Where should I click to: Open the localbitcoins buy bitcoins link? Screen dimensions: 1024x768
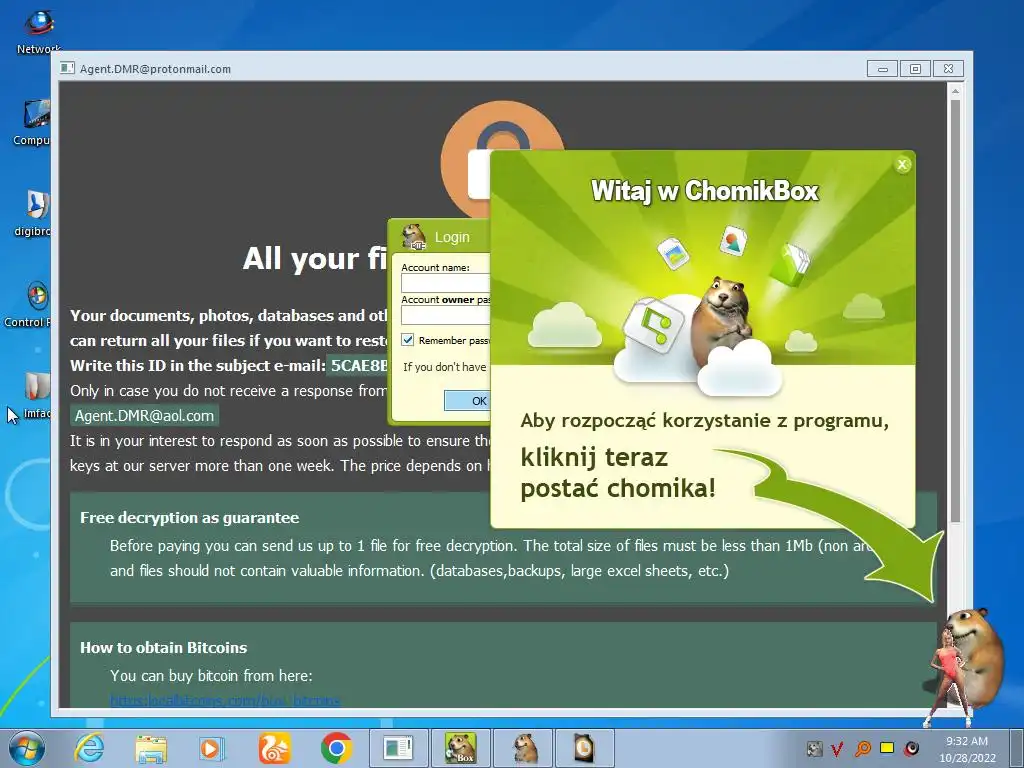(x=225, y=701)
